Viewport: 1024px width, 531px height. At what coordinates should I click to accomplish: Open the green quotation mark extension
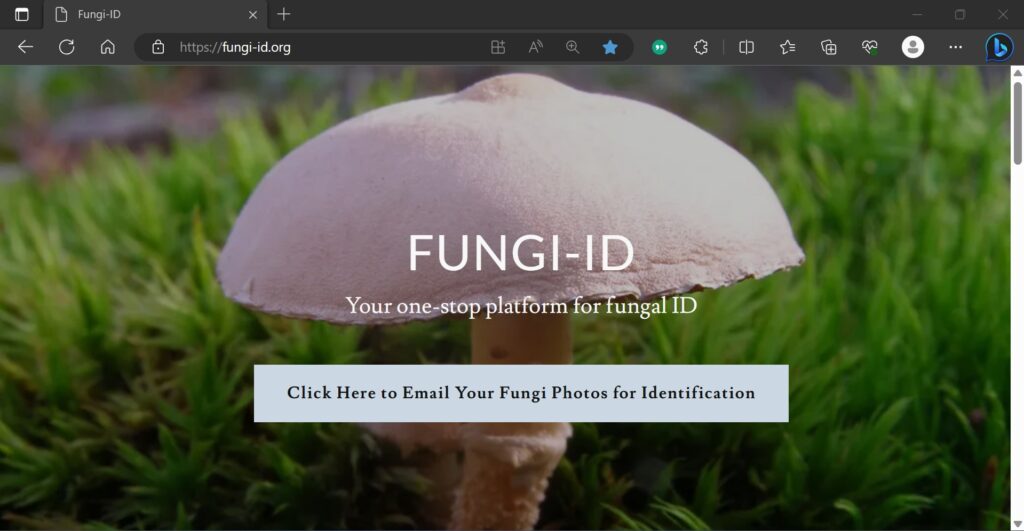(660, 47)
